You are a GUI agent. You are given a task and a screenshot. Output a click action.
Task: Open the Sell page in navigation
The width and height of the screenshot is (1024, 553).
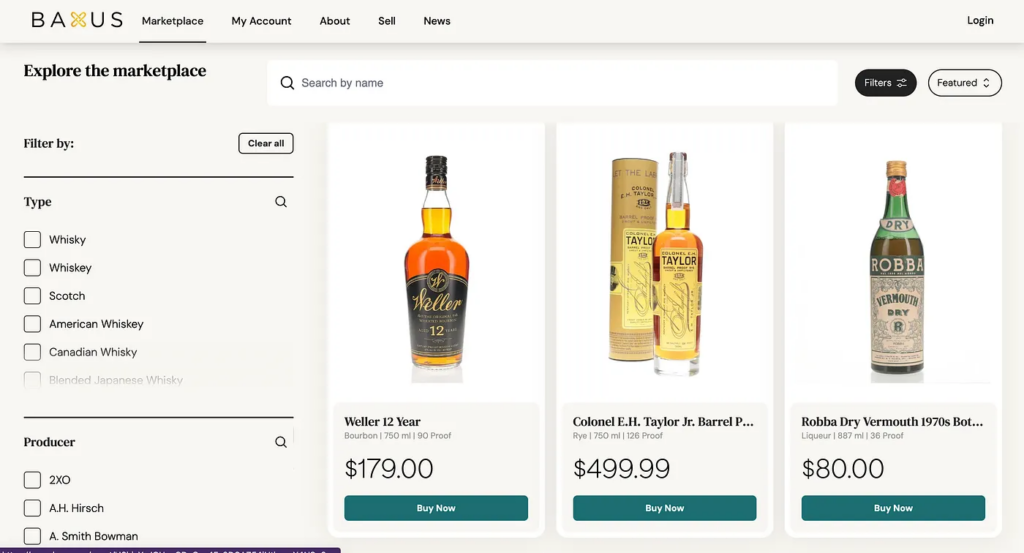click(387, 21)
